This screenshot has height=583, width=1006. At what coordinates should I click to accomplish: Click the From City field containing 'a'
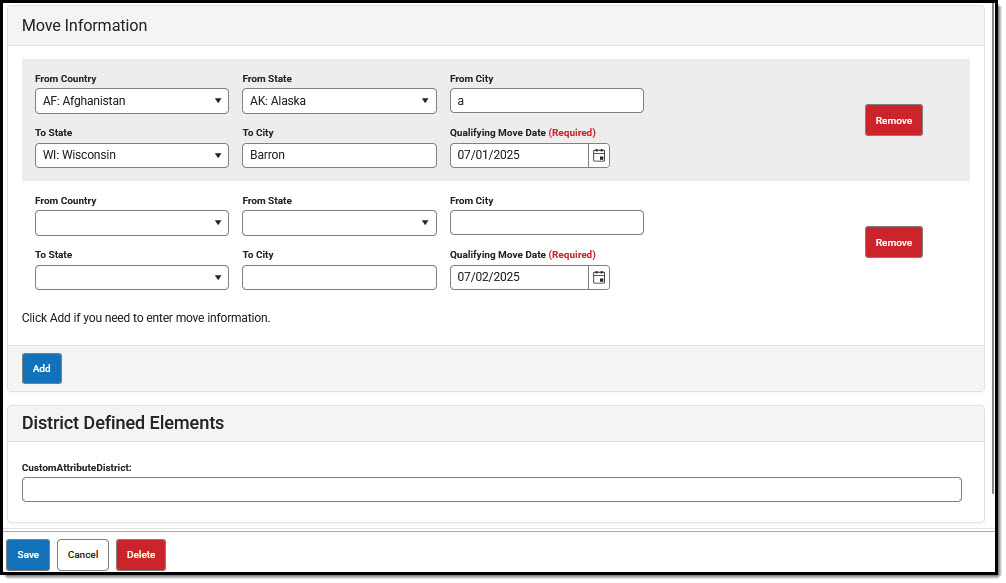(x=546, y=100)
